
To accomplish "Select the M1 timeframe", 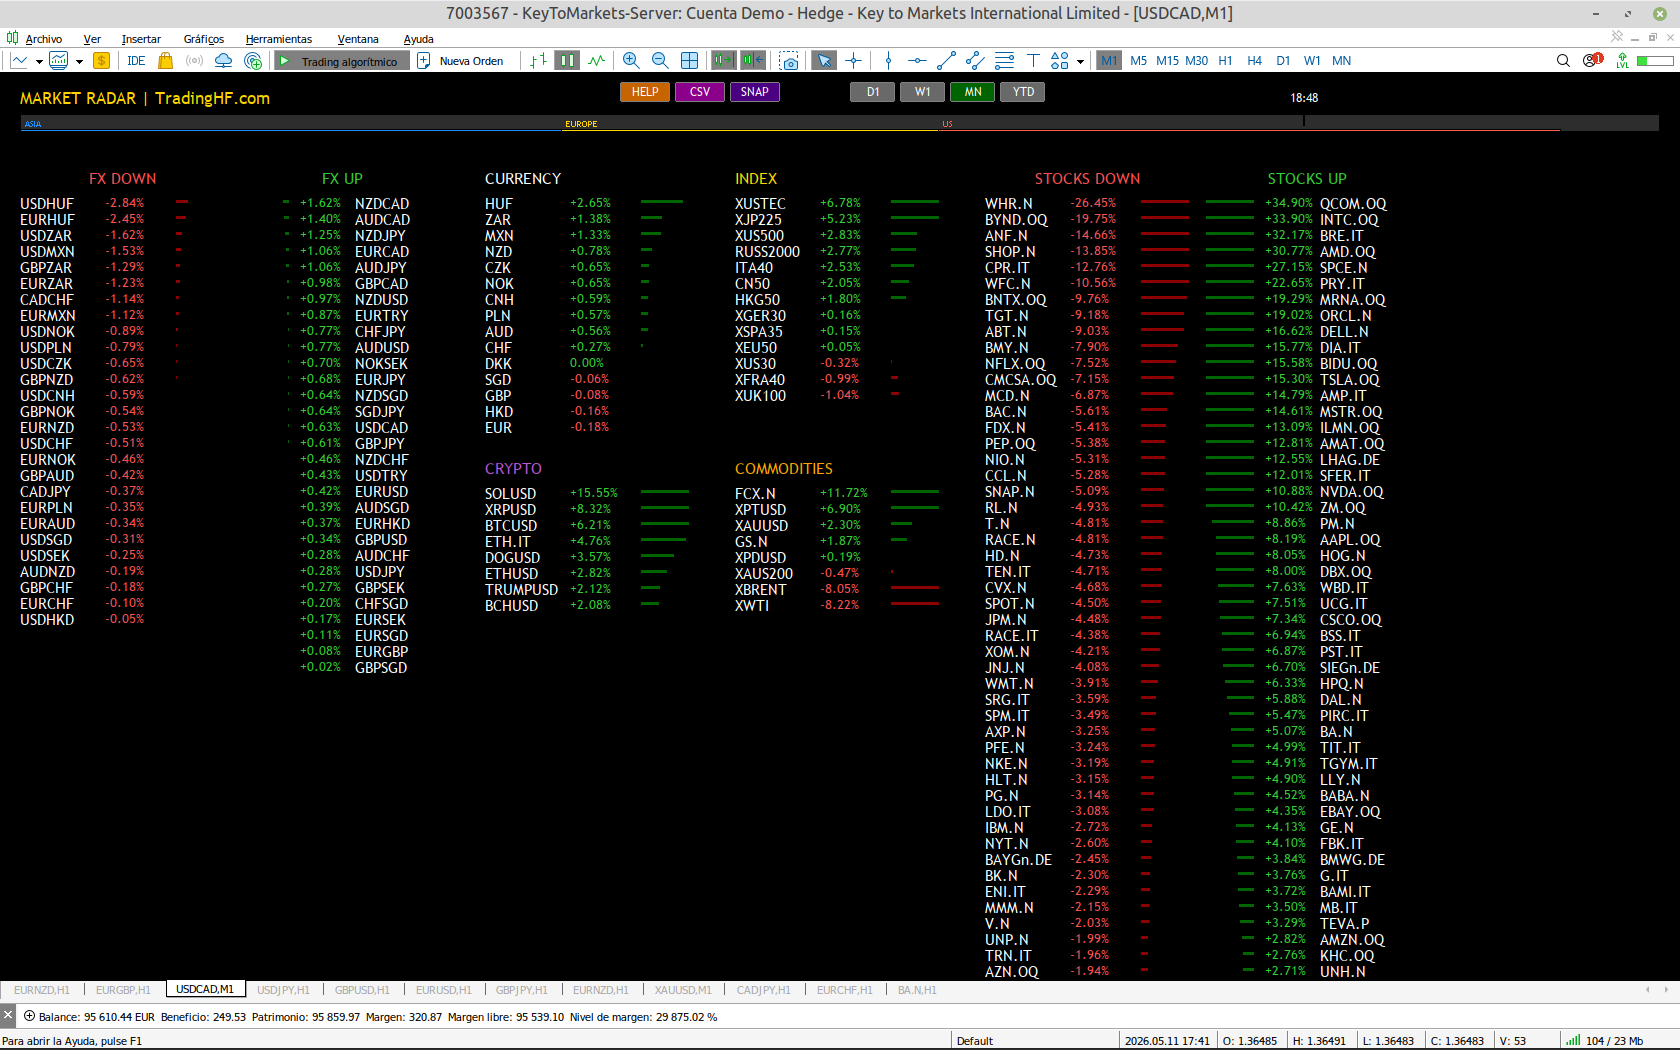I will (x=1109, y=61).
